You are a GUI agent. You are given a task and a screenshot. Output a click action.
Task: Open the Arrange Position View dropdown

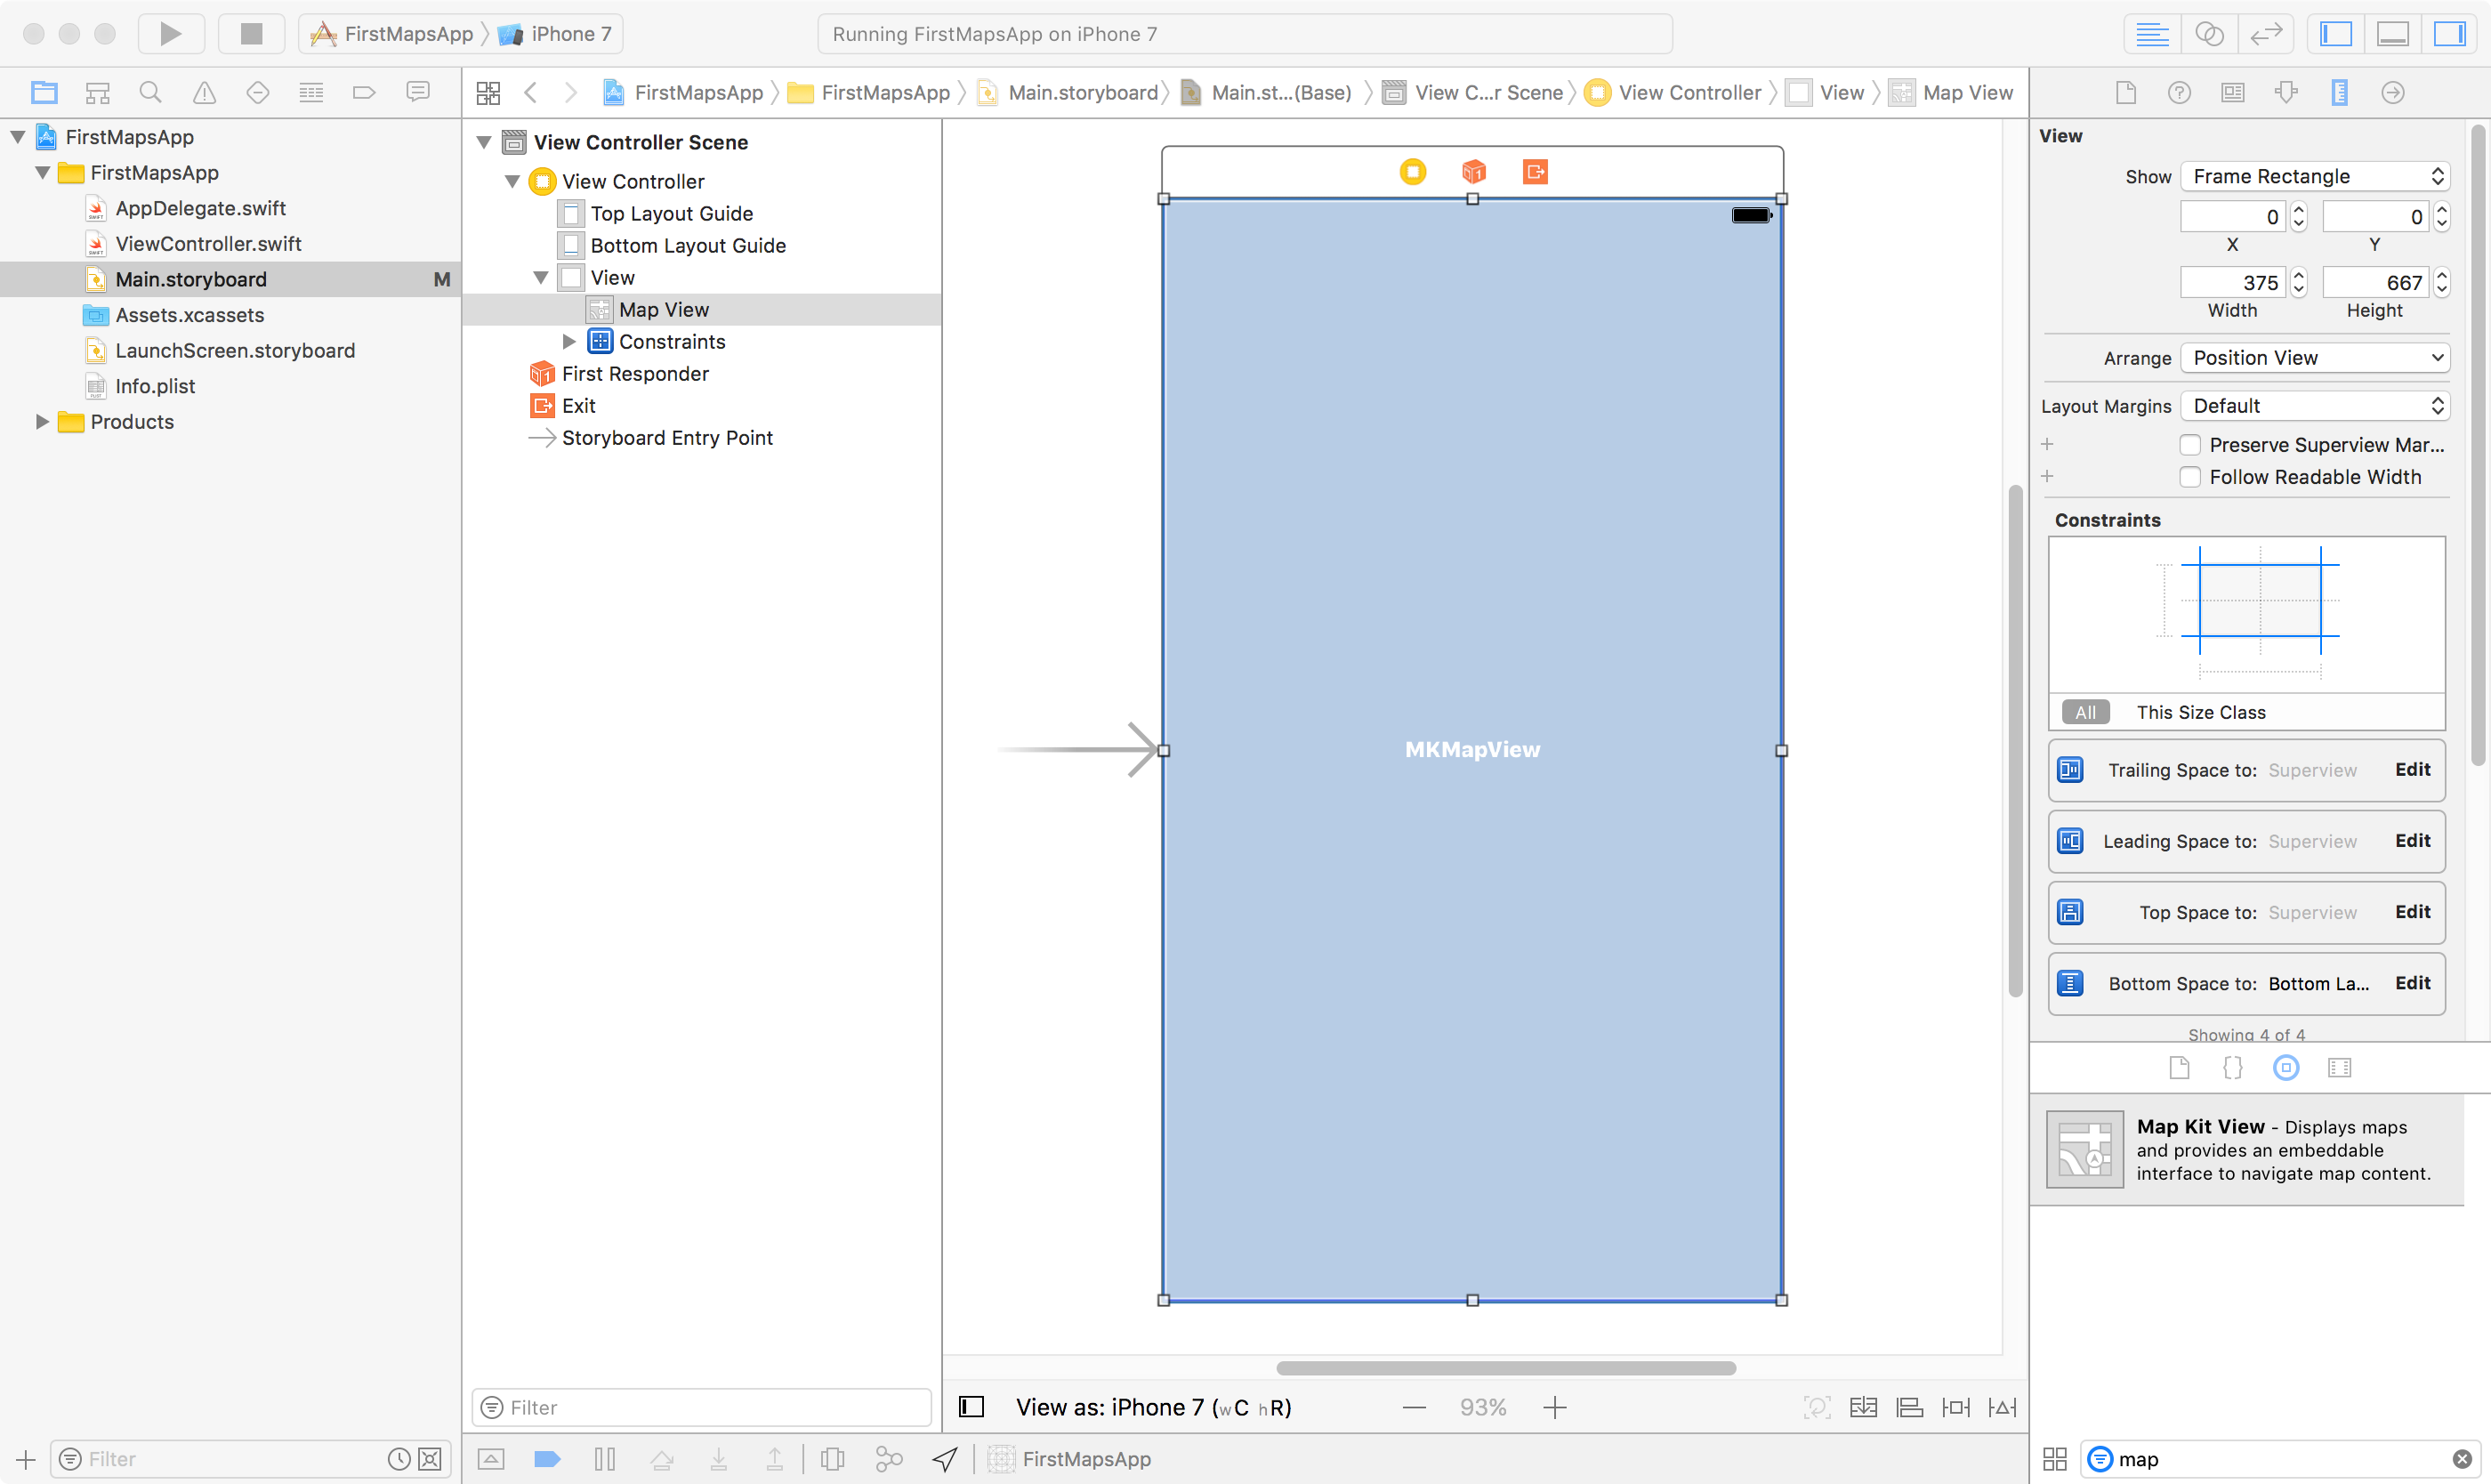click(x=2314, y=358)
